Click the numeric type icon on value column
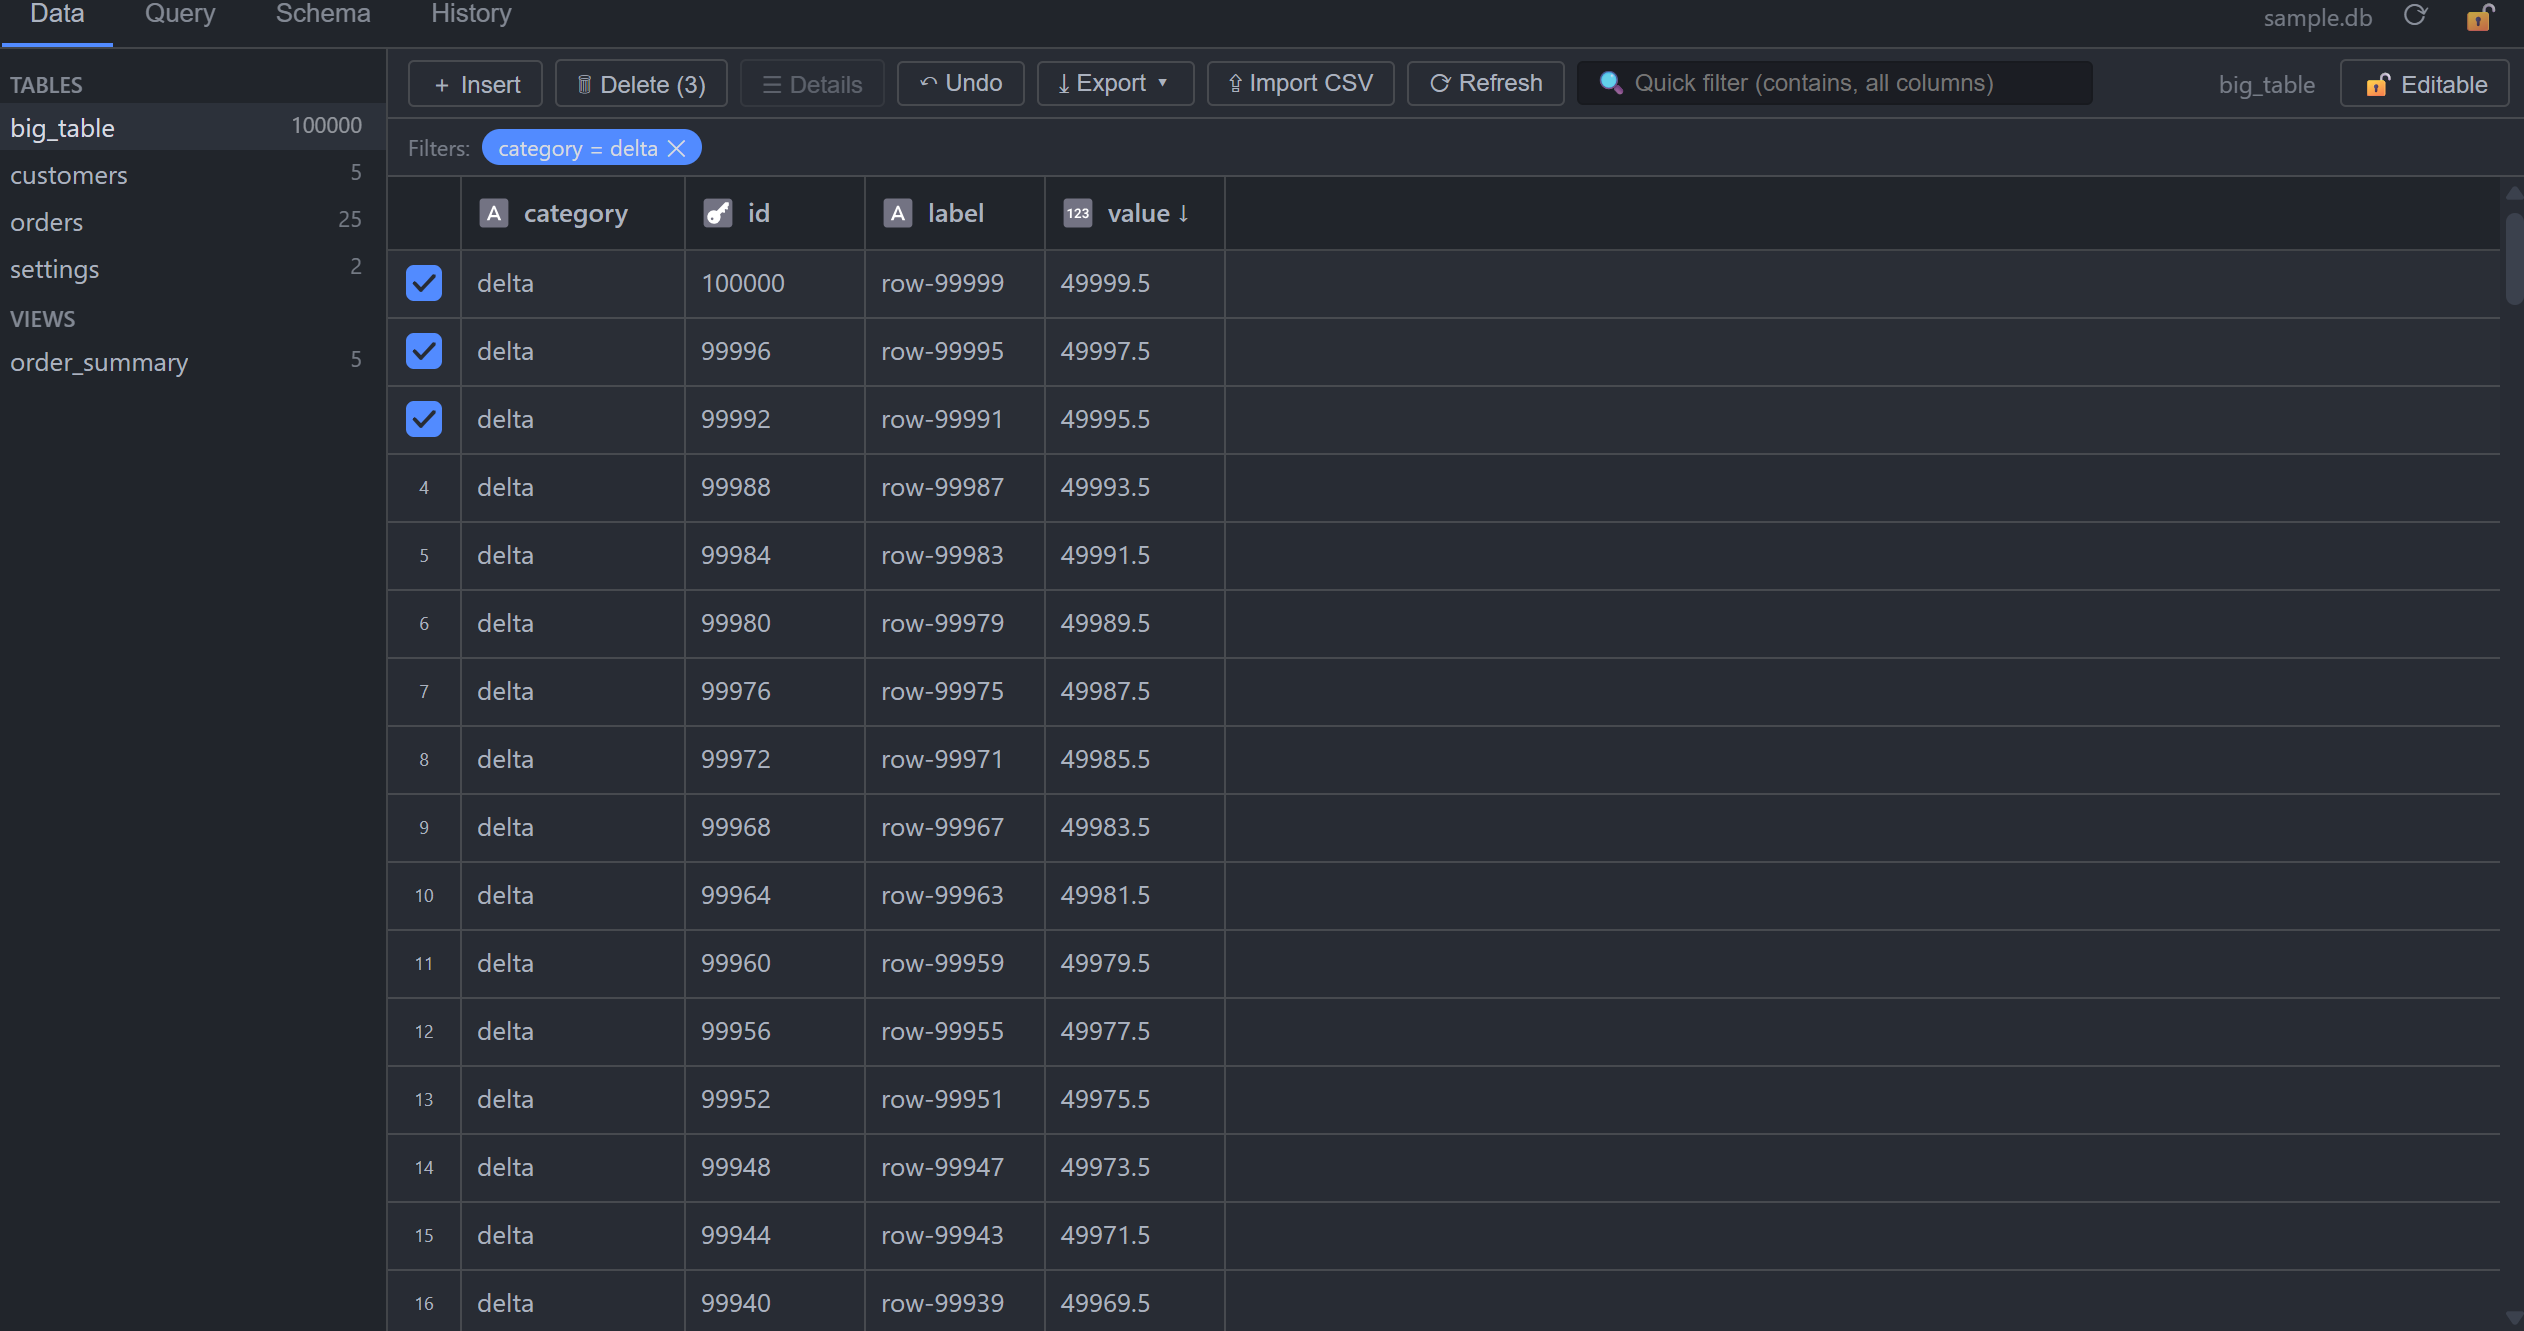 1078,213
